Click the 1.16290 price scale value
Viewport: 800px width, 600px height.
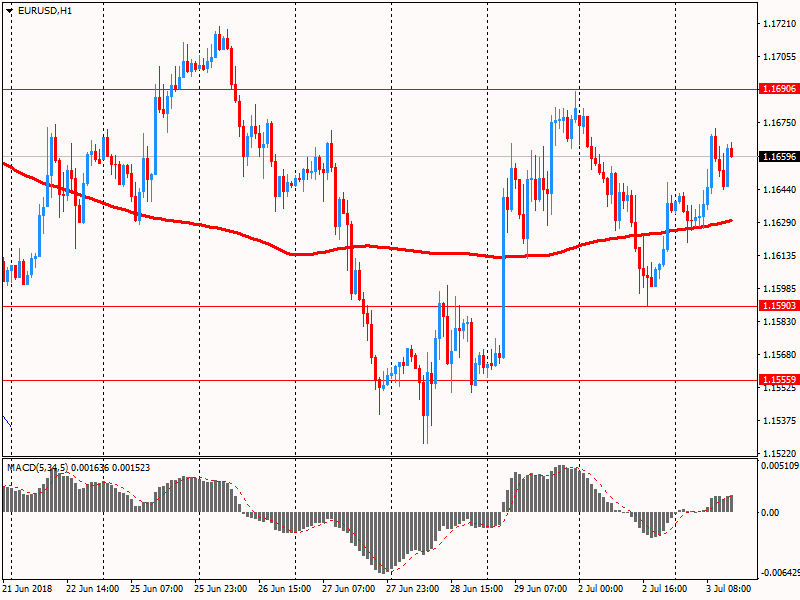pyautogui.click(x=780, y=223)
